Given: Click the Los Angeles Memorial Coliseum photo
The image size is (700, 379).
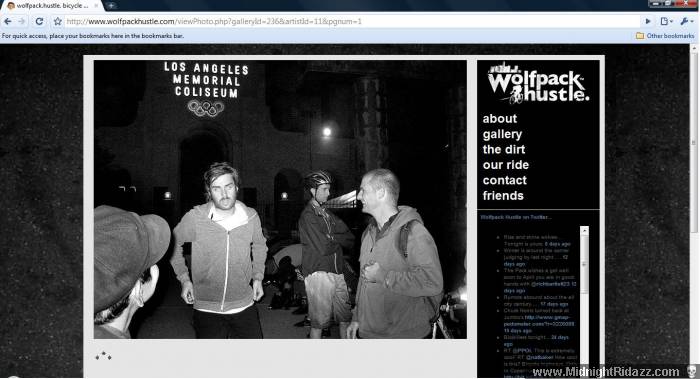Looking at the screenshot, I should click(280, 200).
